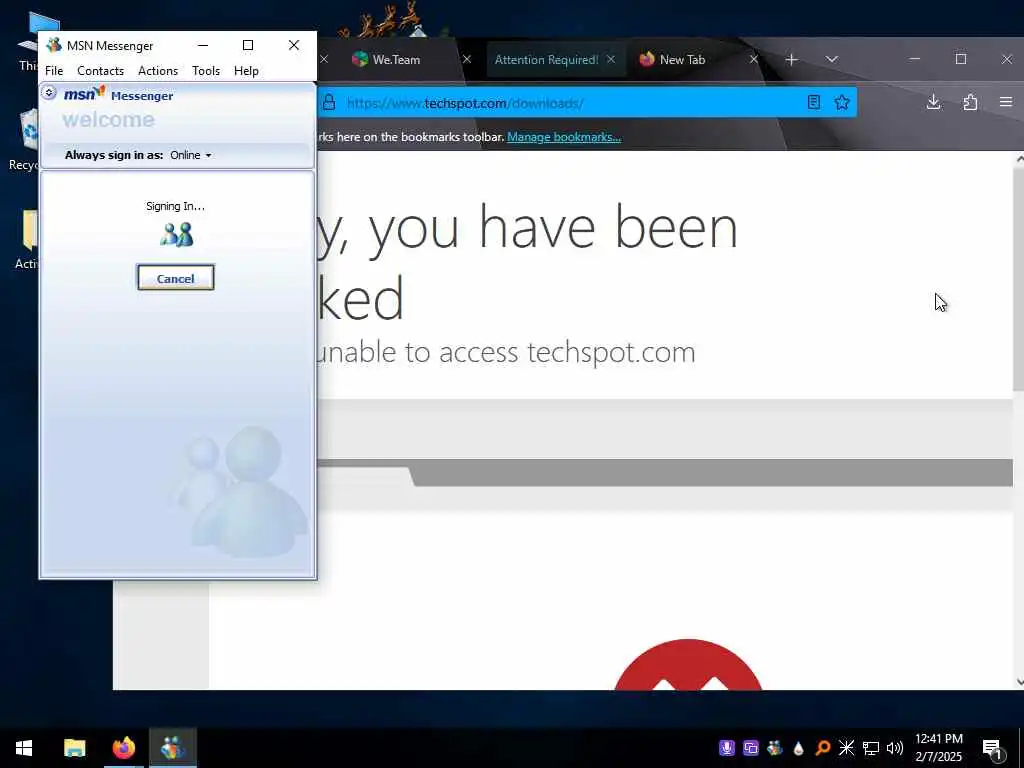Click the white asterisk tray icon
The height and width of the screenshot is (768, 1024).
tap(846, 748)
